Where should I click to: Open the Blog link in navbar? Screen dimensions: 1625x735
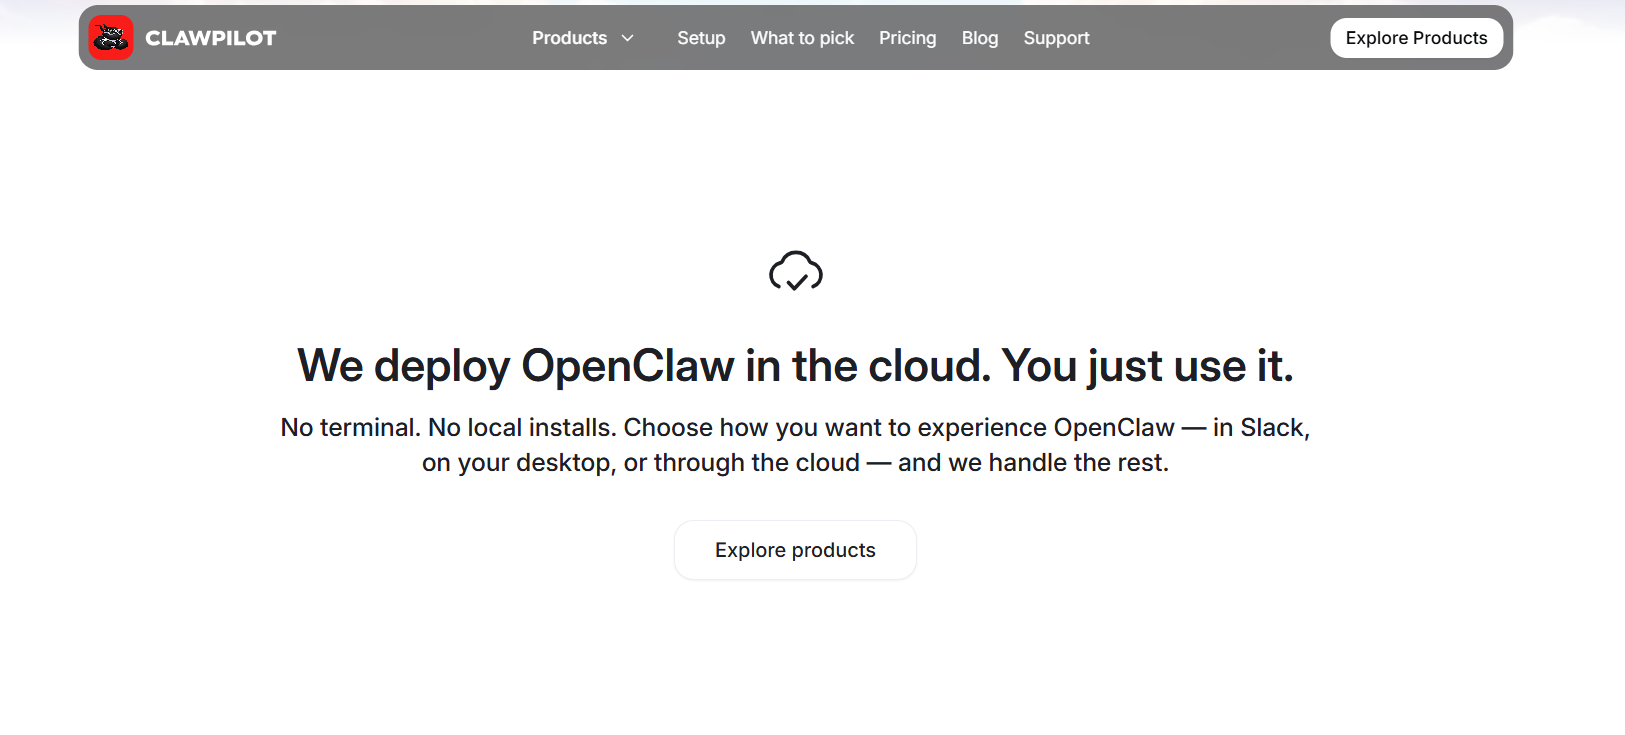point(980,38)
